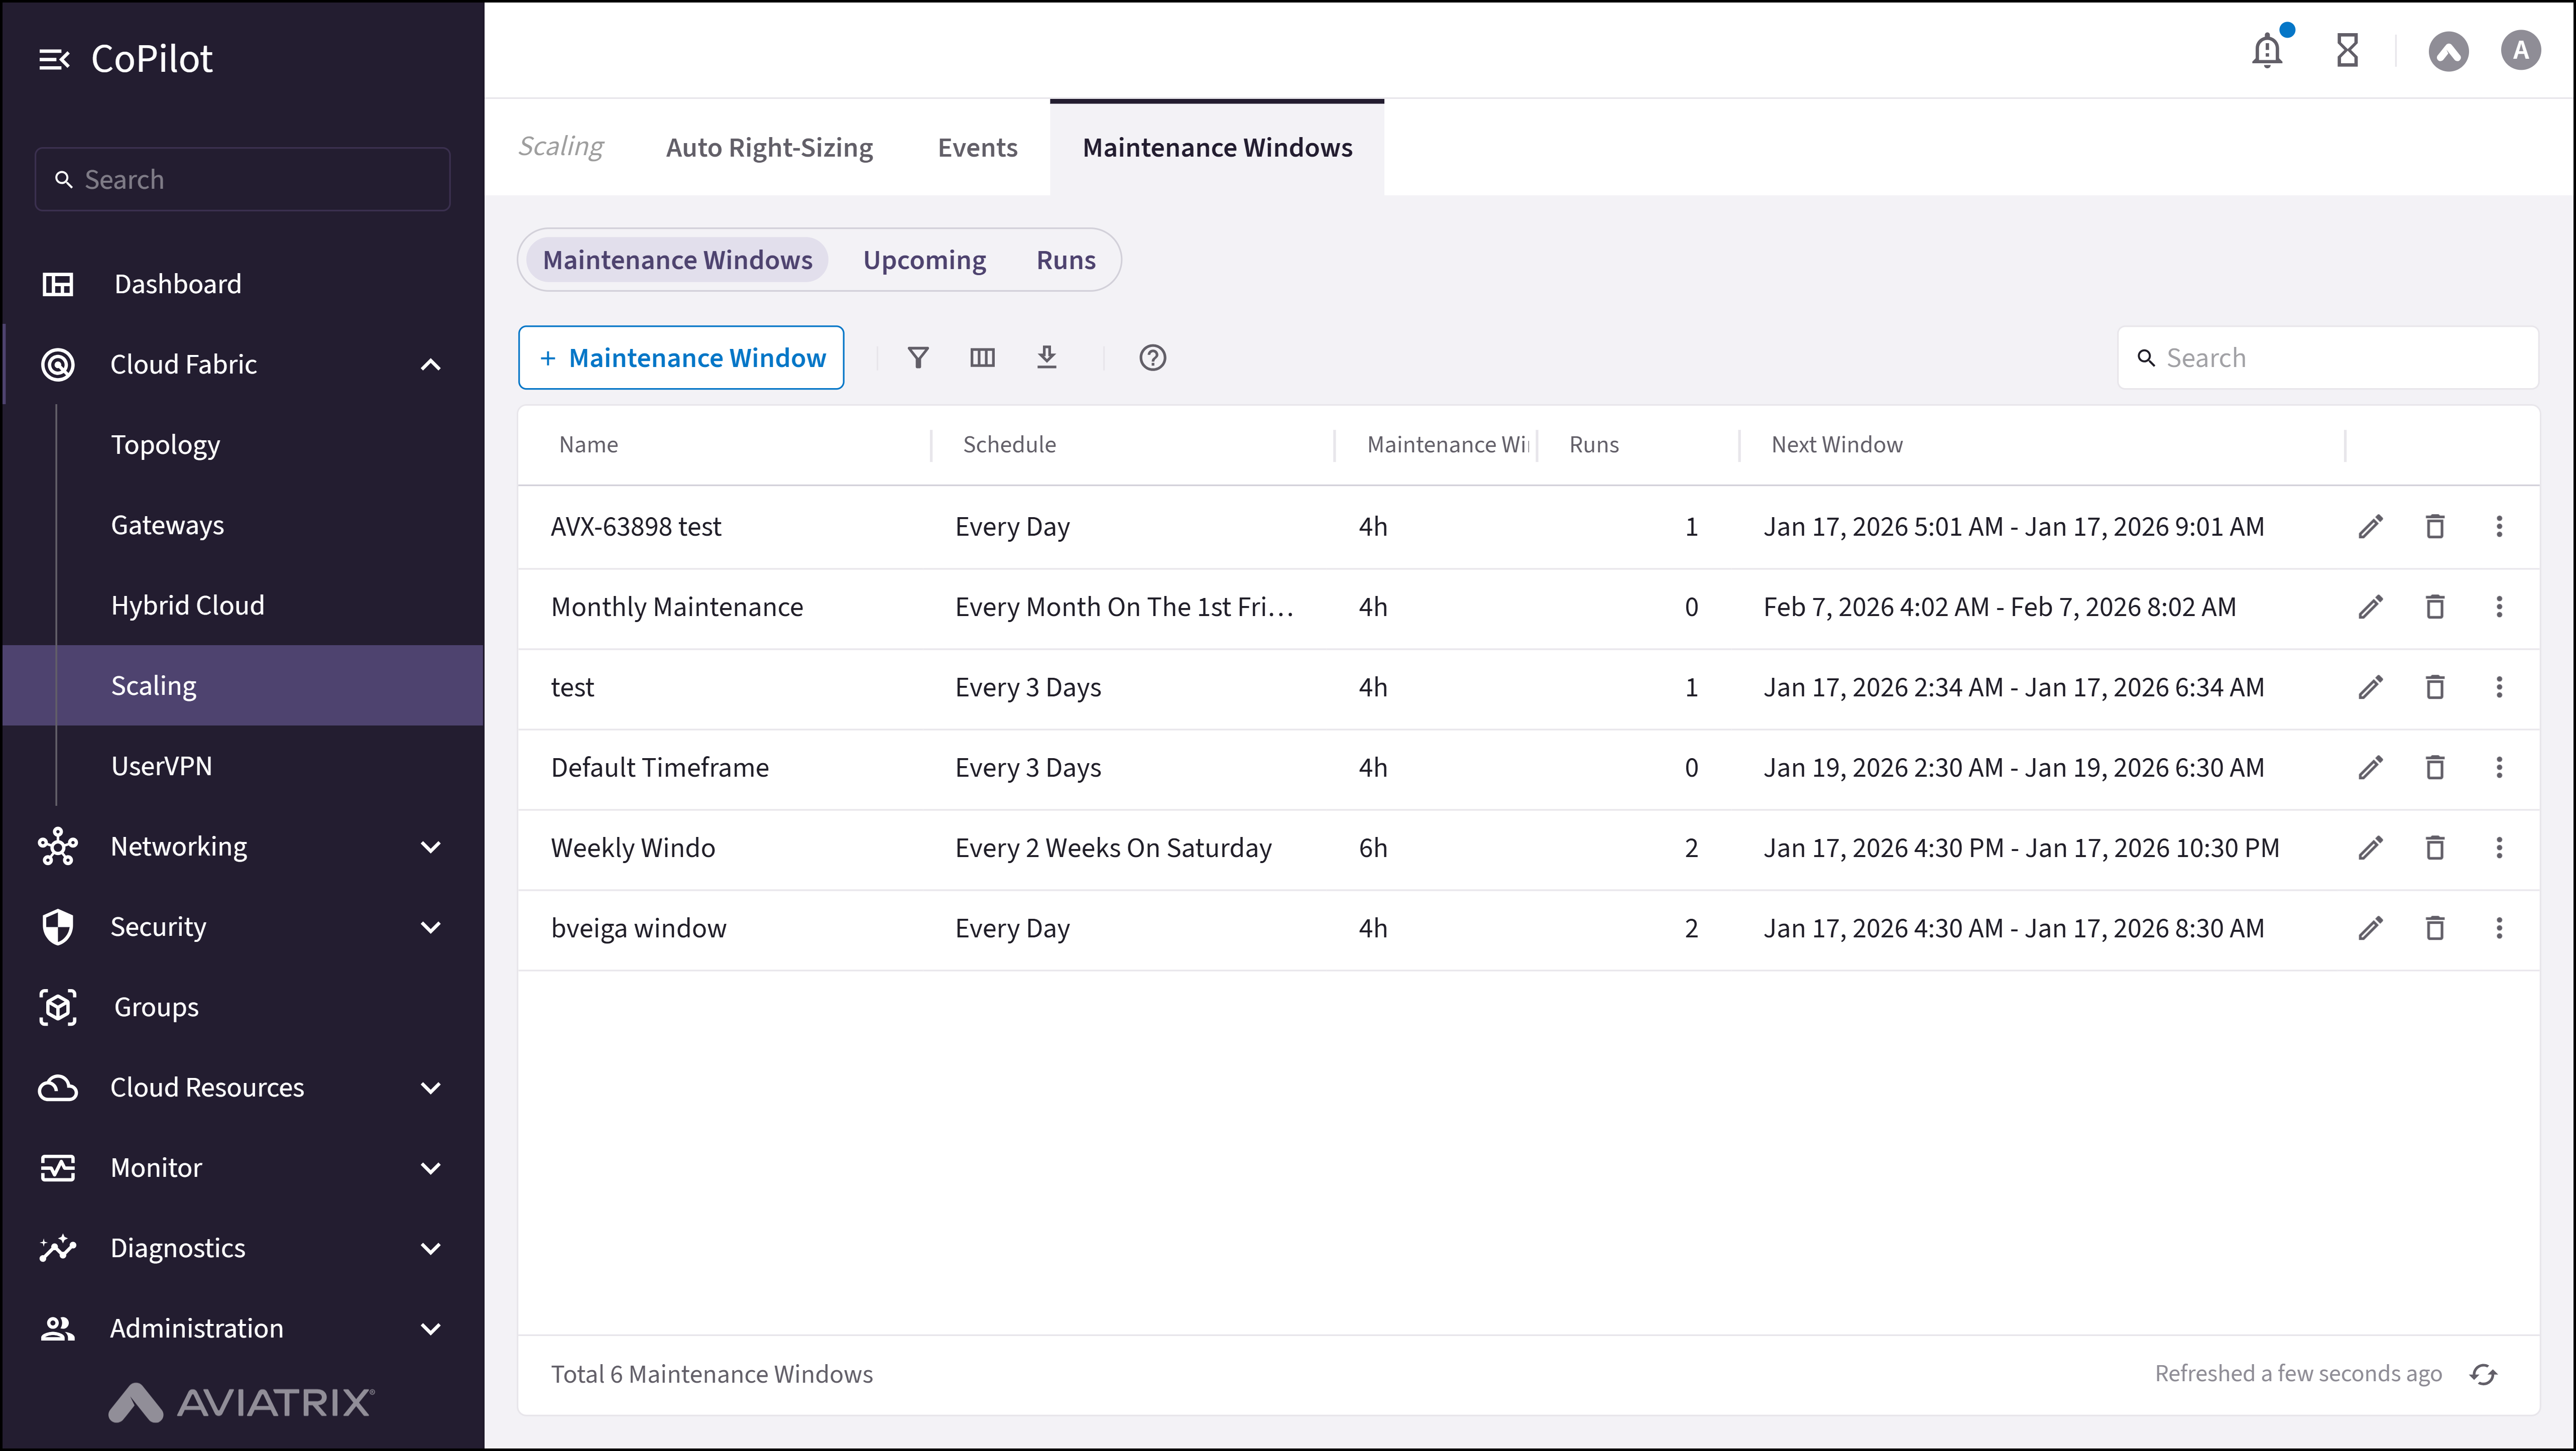Collapse the left sidebar with the hamburger icon
This screenshot has height=1451, width=2576.
click(55, 58)
